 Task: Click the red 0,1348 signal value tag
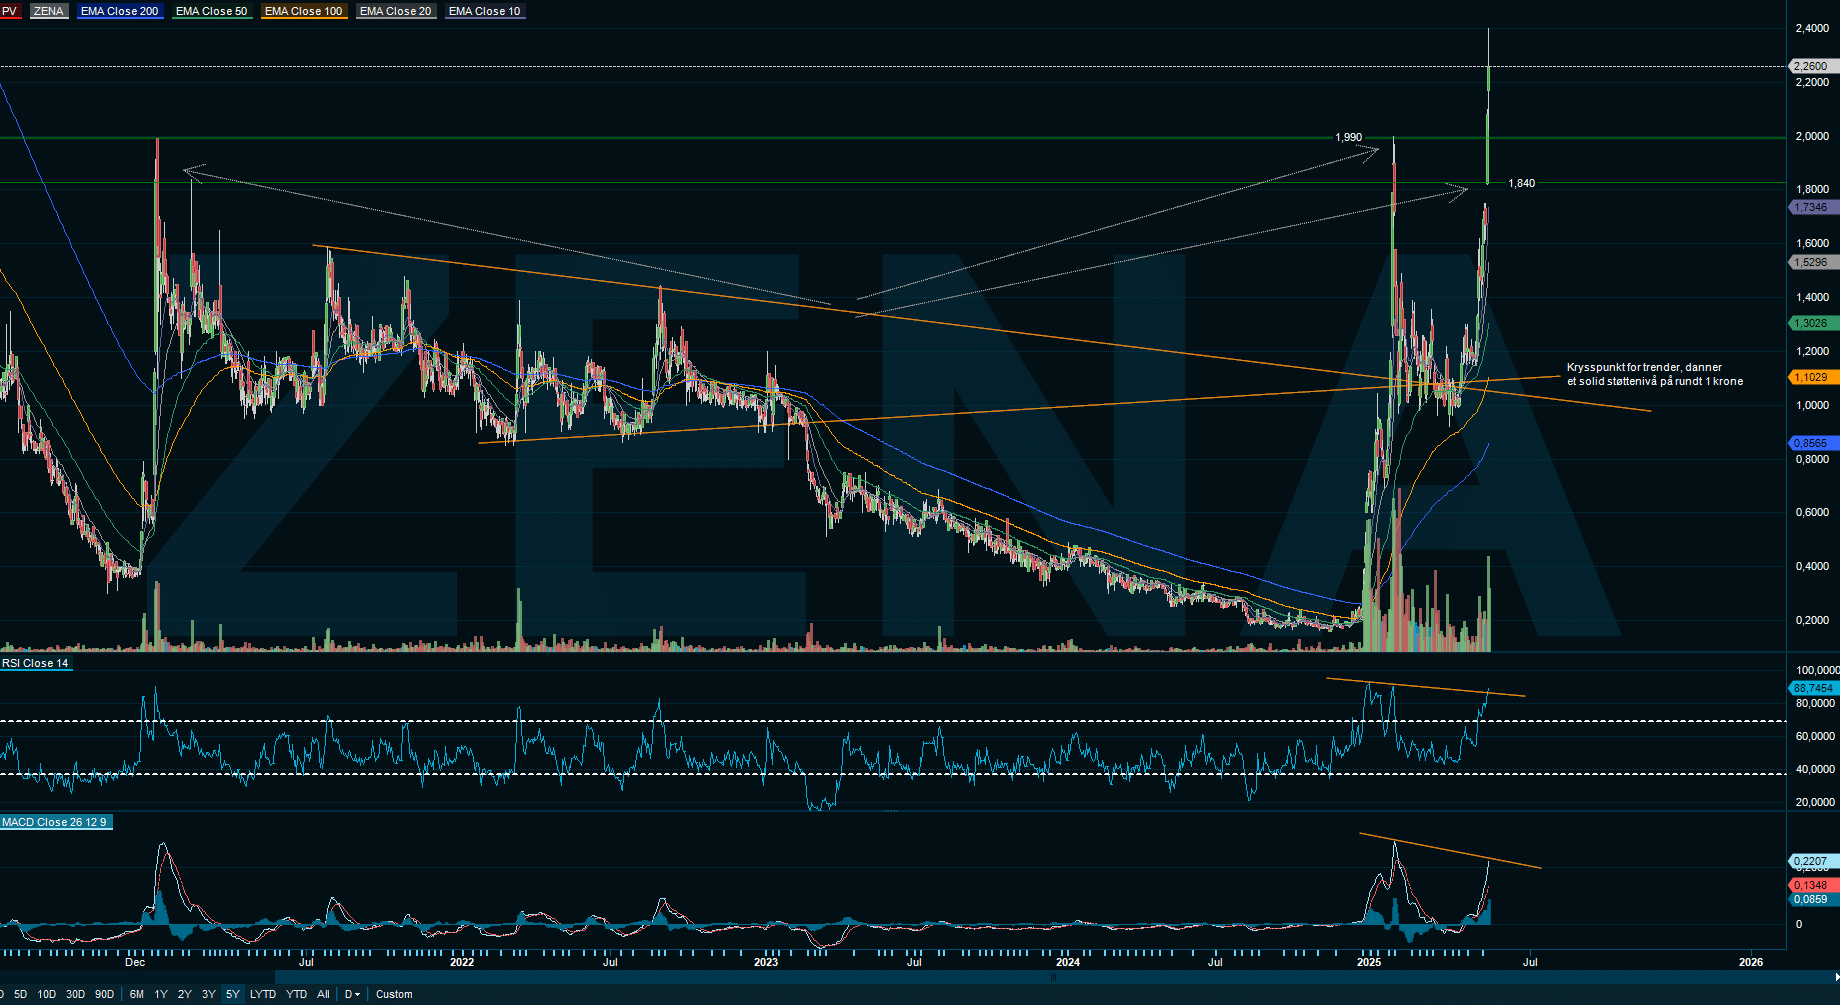(1812, 885)
